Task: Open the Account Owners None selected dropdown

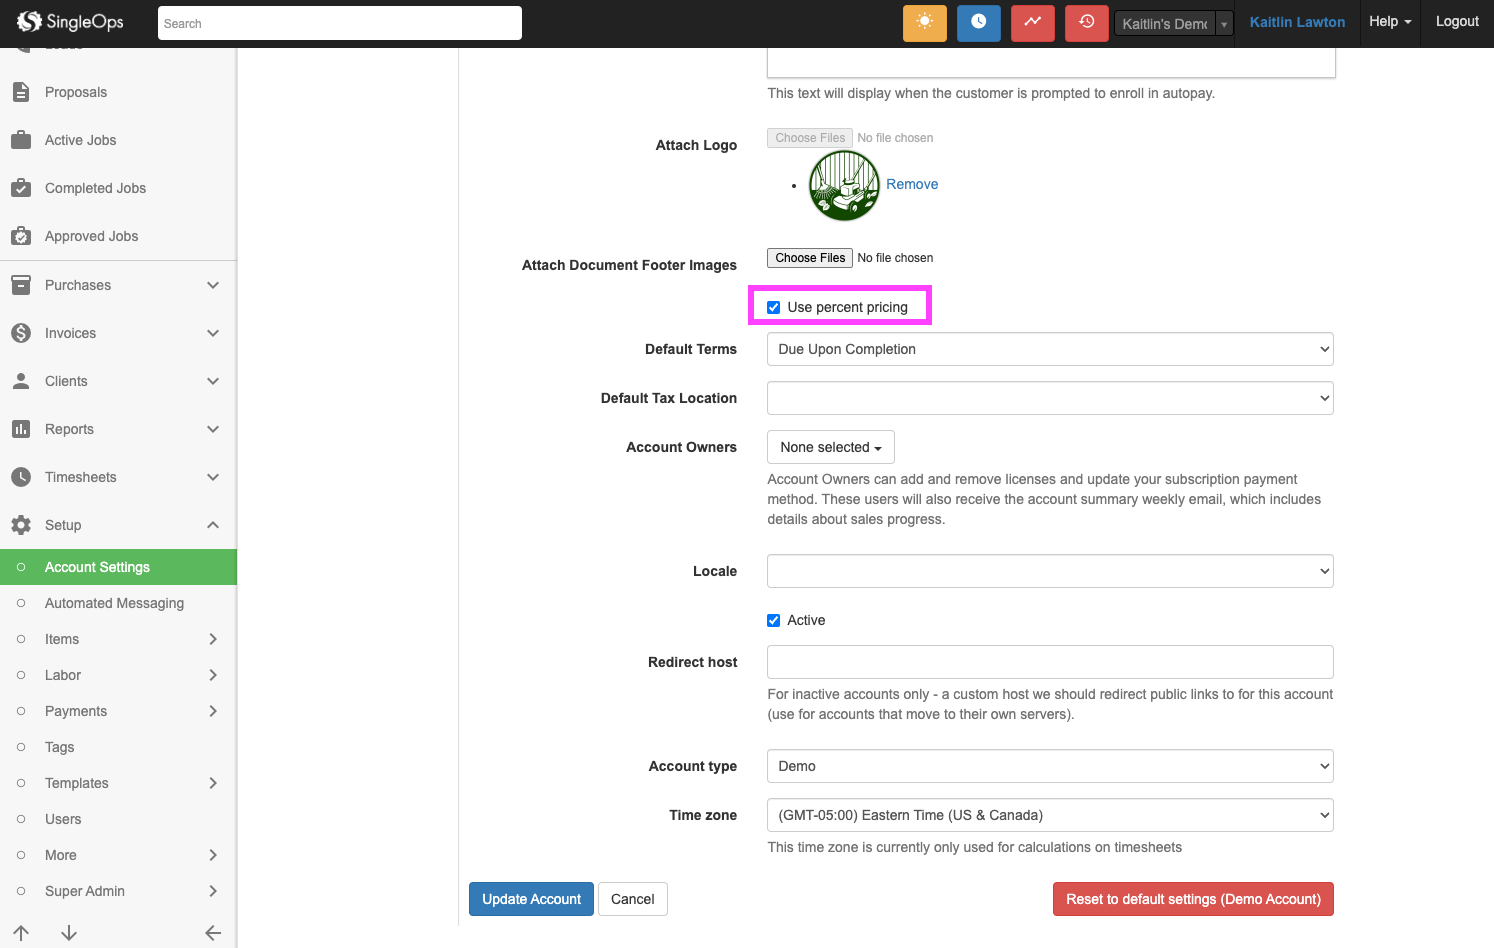Action: pos(830,447)
